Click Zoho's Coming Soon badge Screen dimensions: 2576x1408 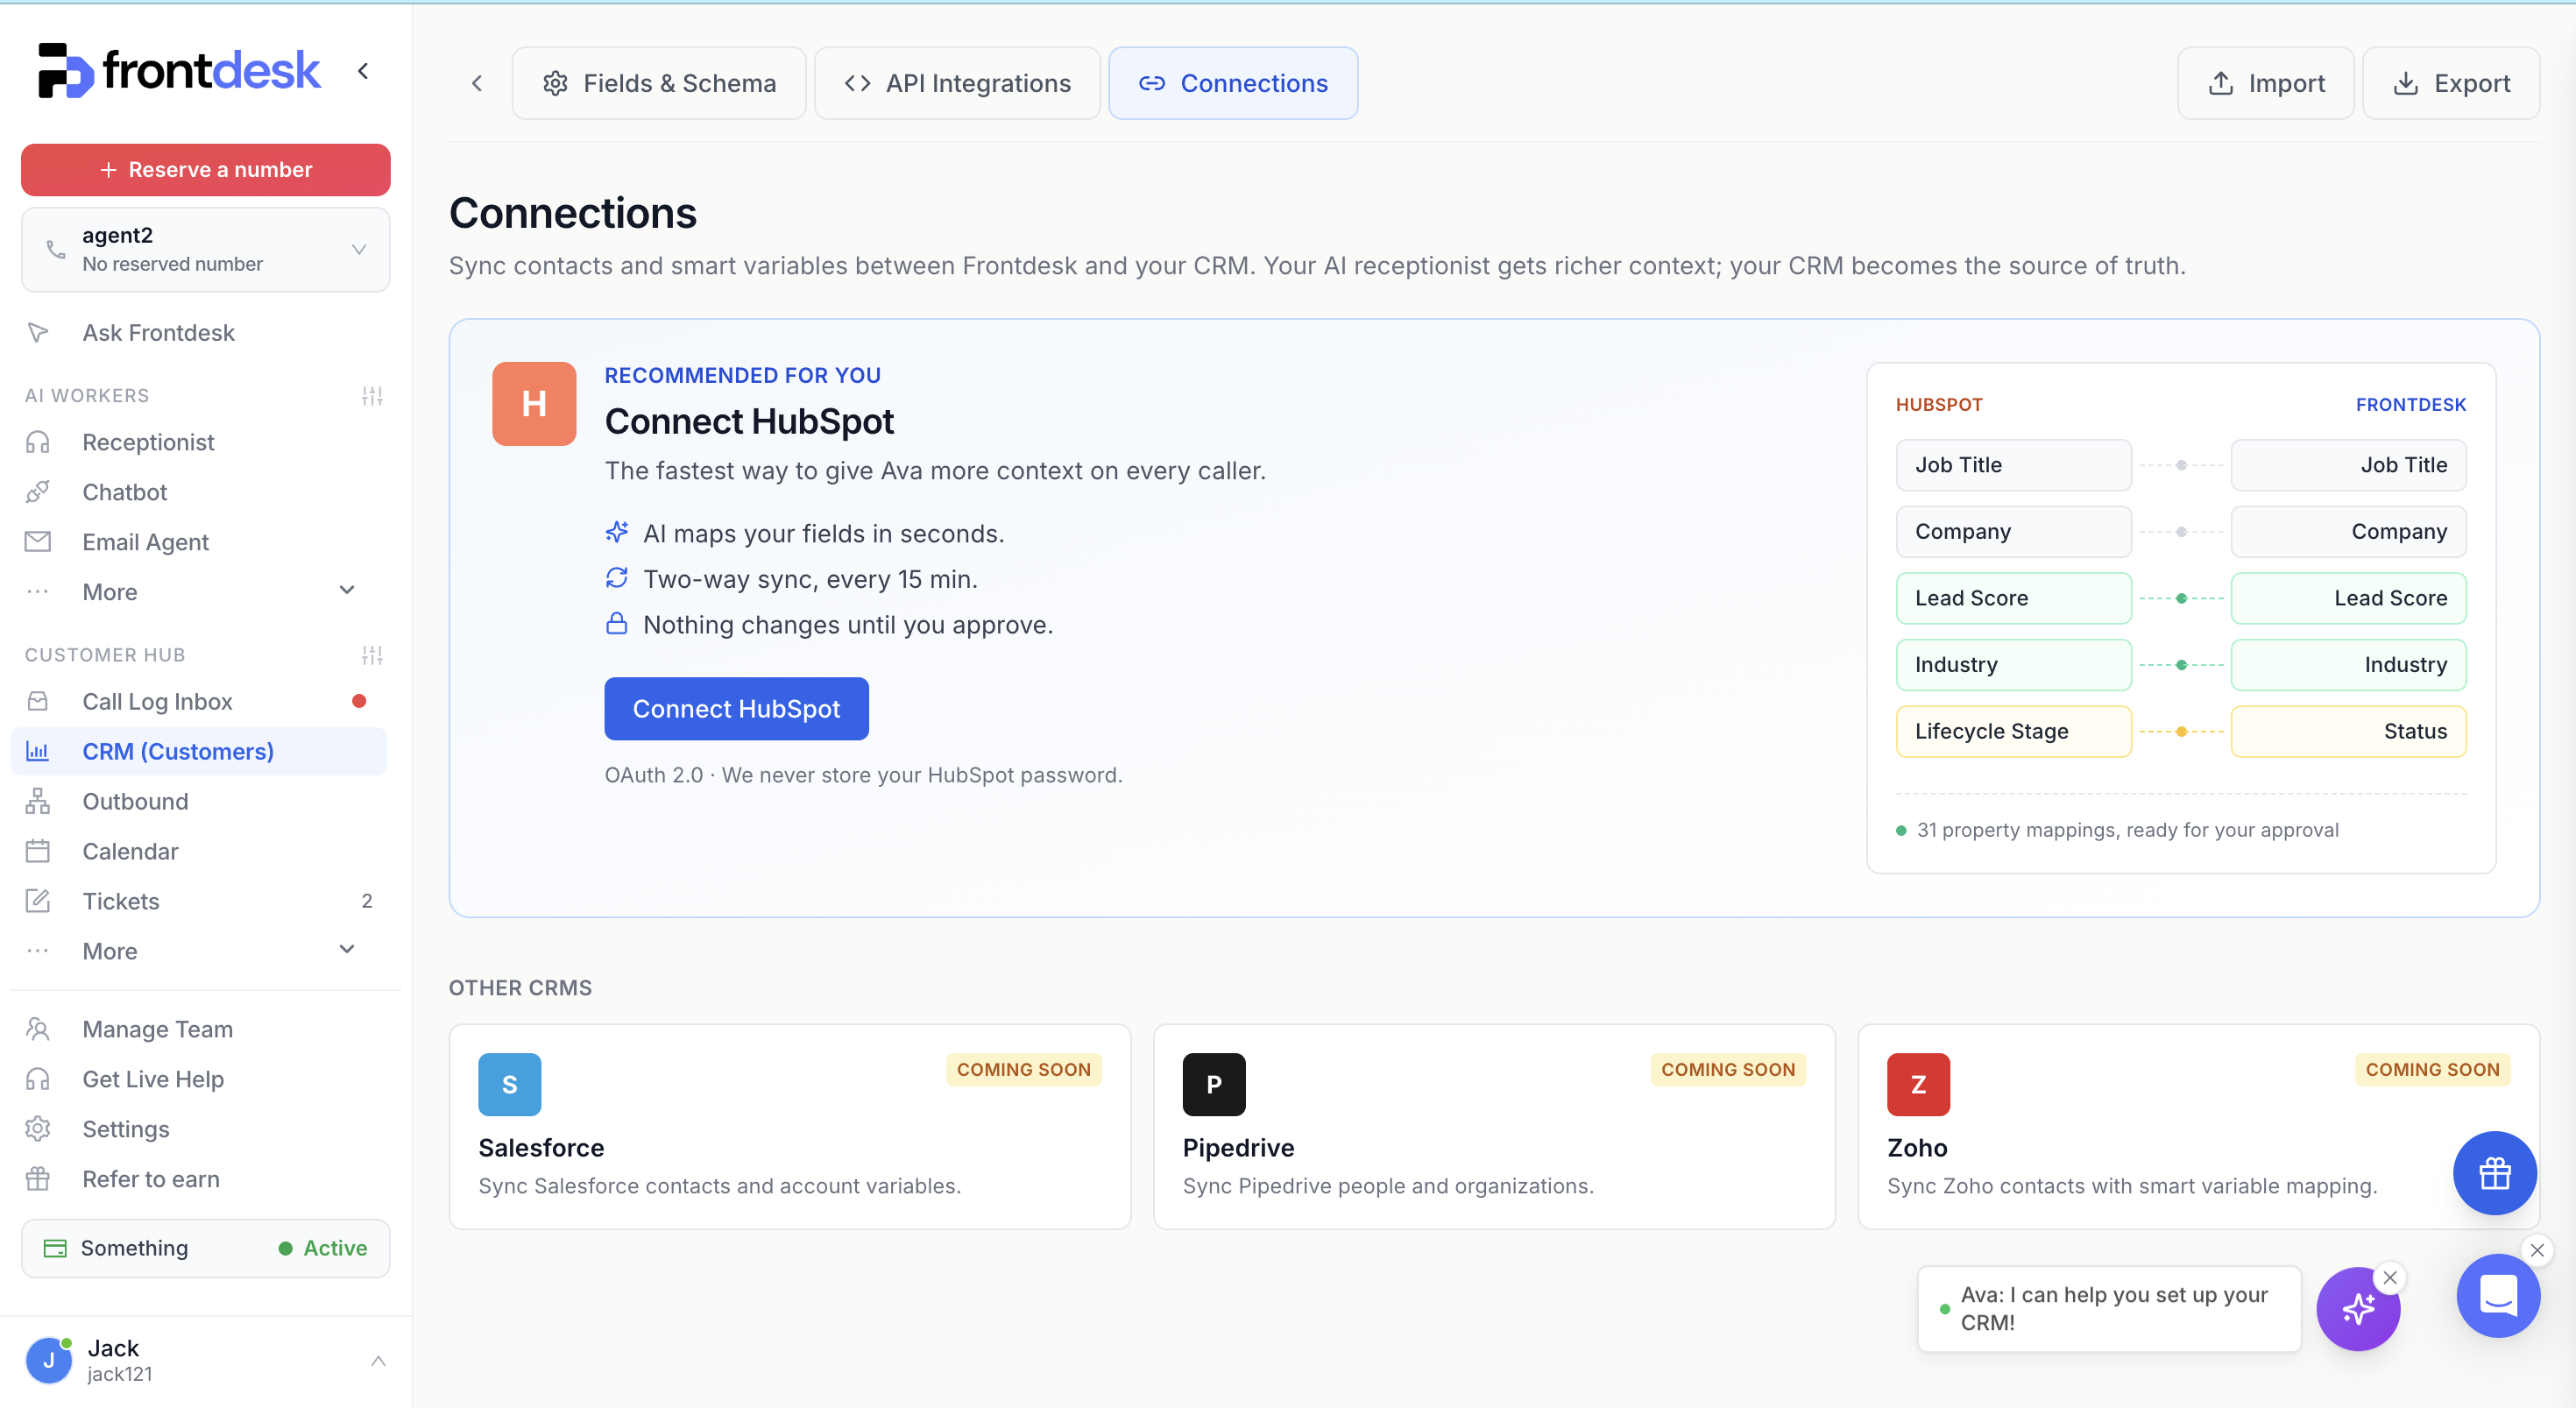2432,1070
